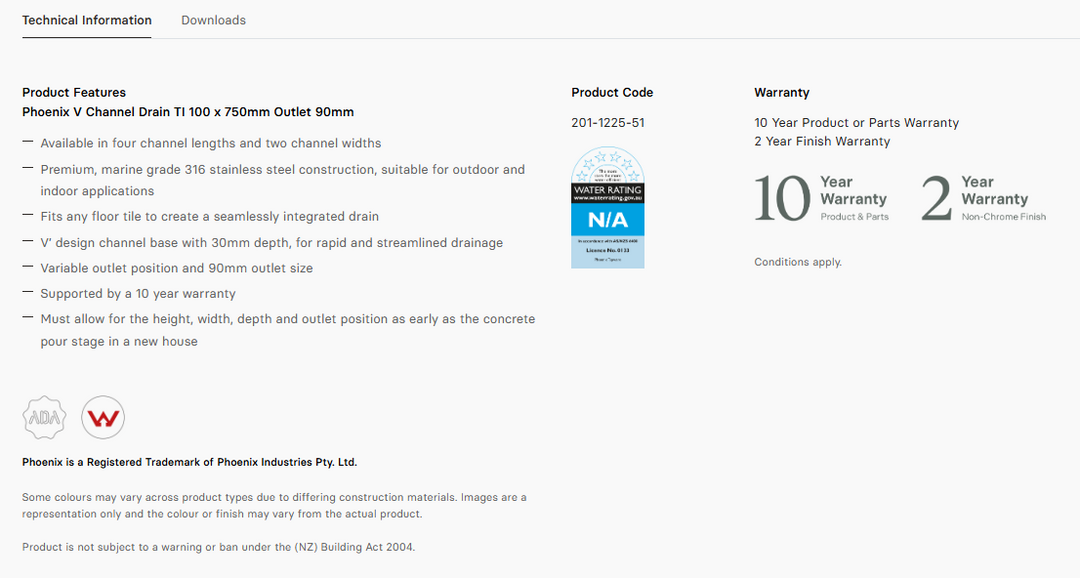
Task: Click the product code 201-1225-51
Action: click(x=607, y=123)
